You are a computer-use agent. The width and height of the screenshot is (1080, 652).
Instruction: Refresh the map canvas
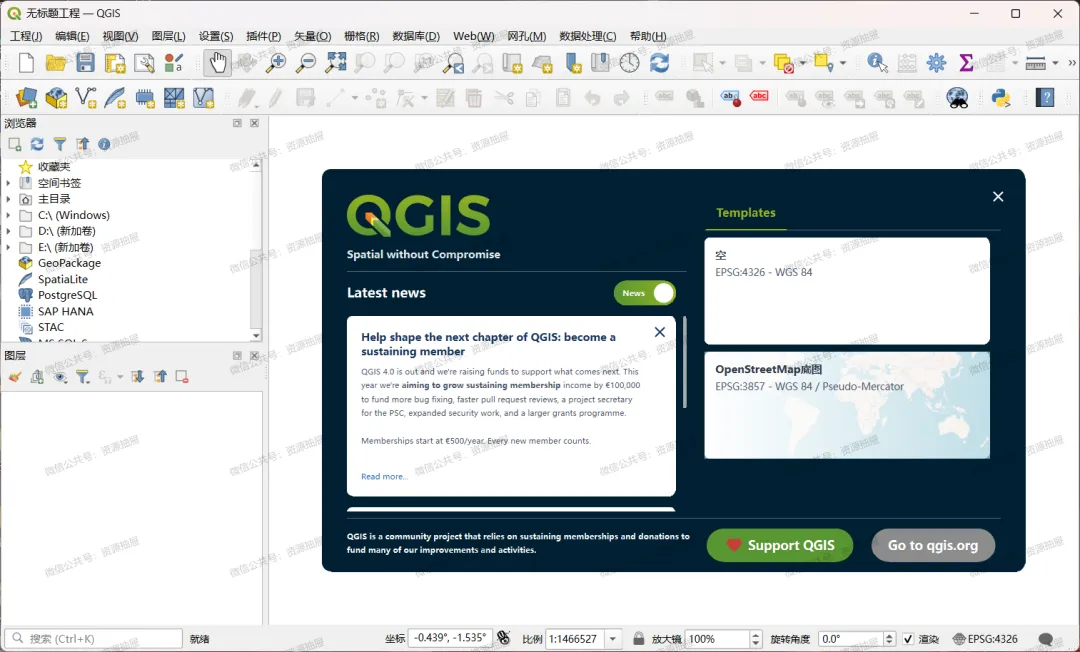coord(659,63)
